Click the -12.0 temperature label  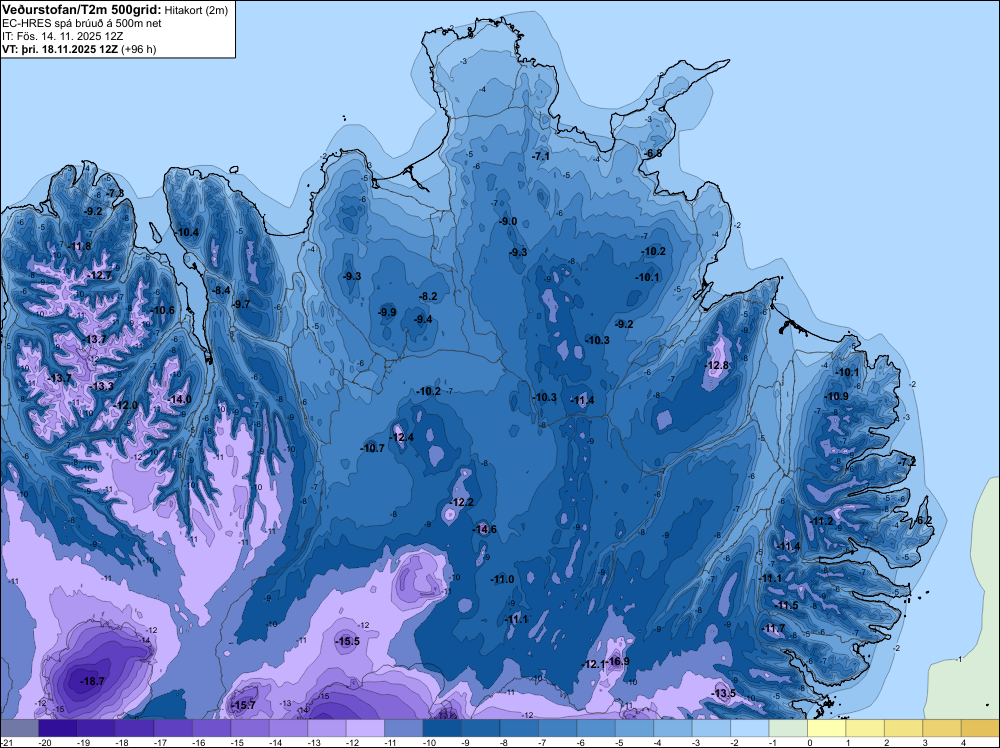(x=126, y=406)
